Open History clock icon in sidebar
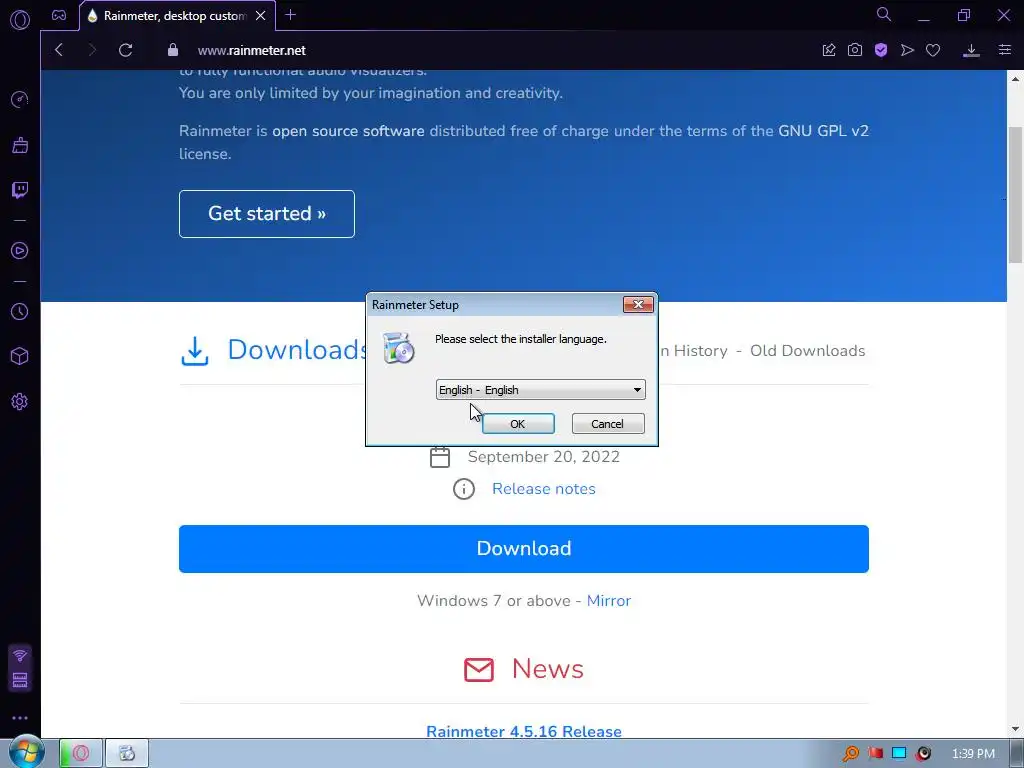 coord(20,312)
